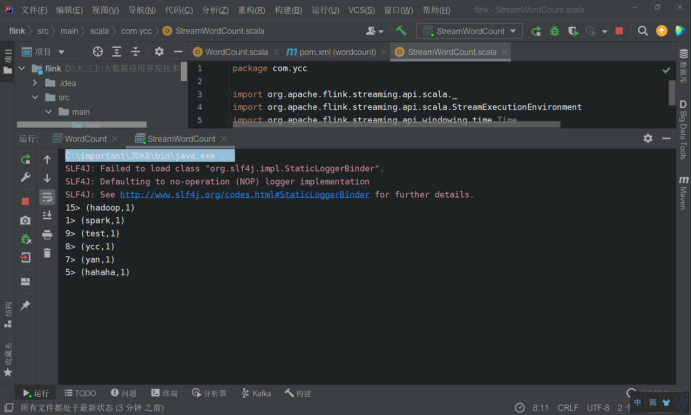The width and height of the screenshot is (692, 415).
Task: Click the exit door icon in run panel
Action: (26, 257)
